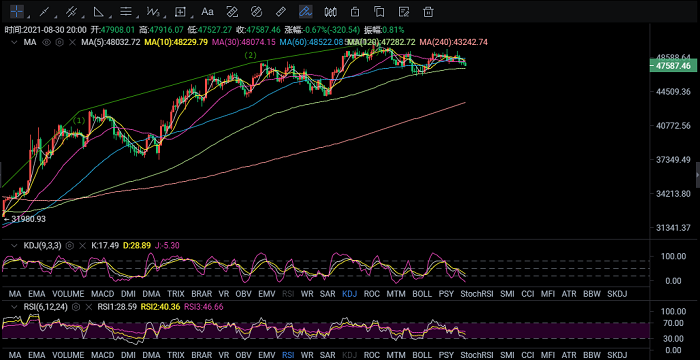
Task: Switch upper indicator tab to MACD
Action: (102, 294)
